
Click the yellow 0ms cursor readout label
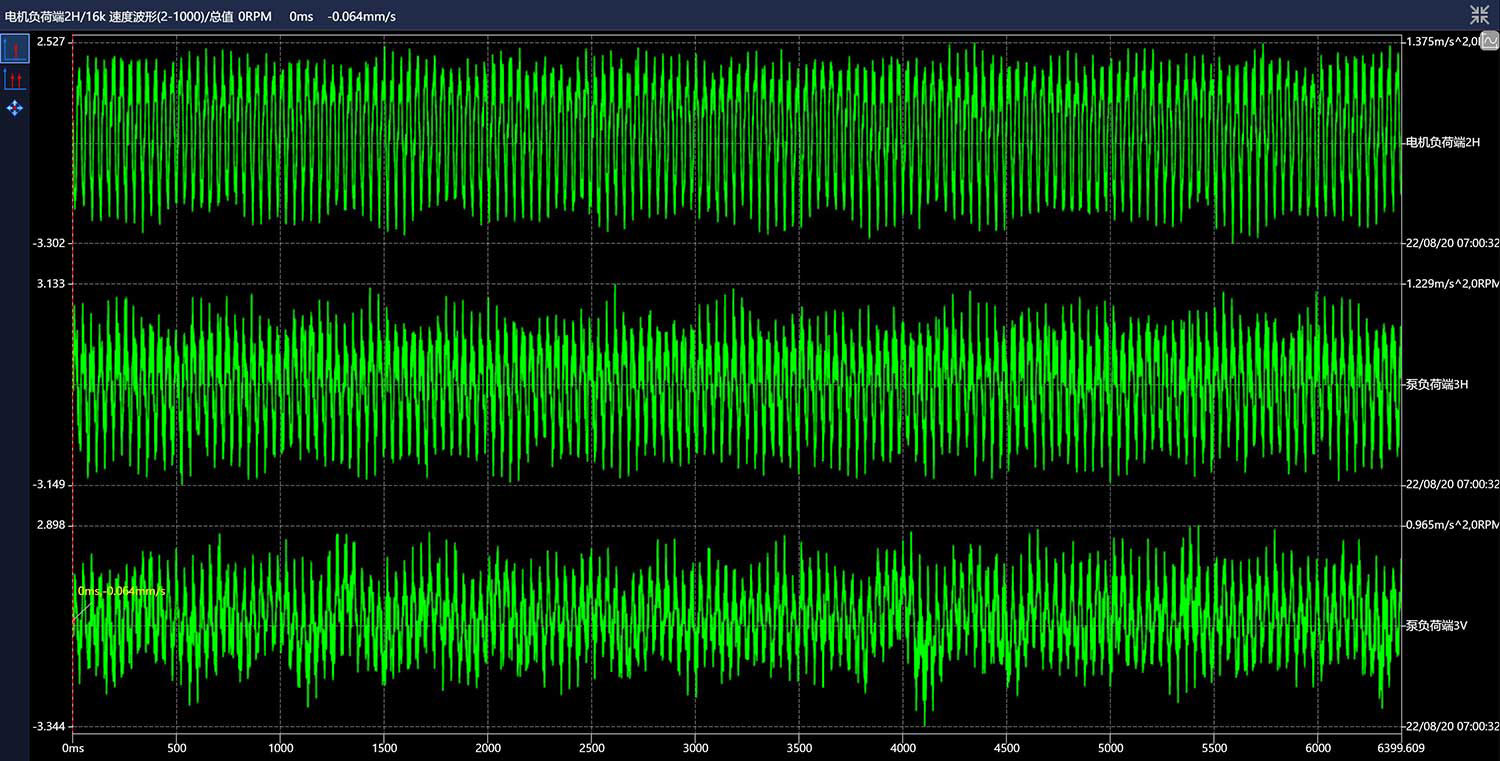[120, 591]
